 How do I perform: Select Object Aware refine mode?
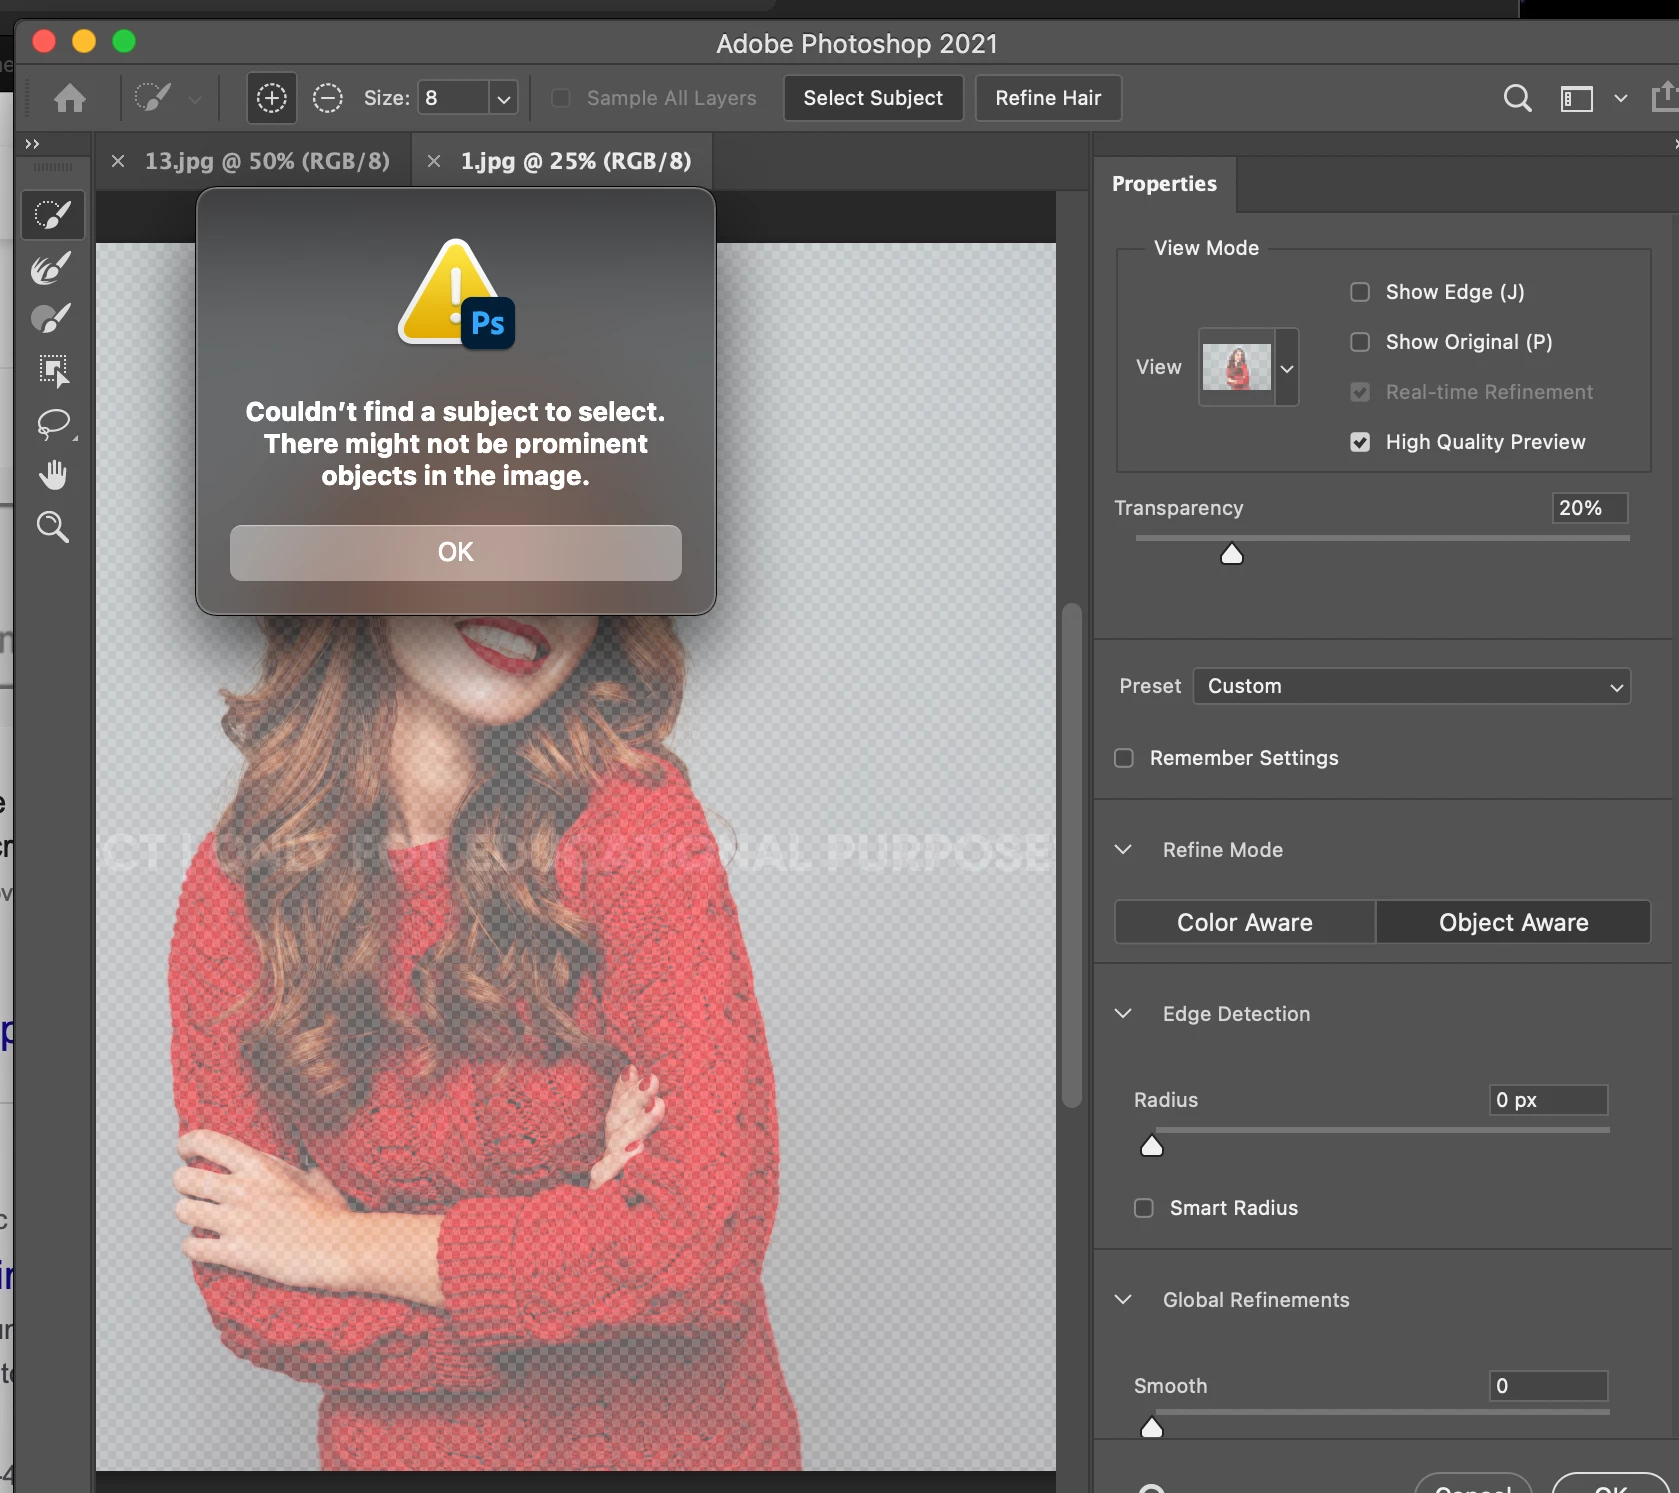coord(1513,922)
